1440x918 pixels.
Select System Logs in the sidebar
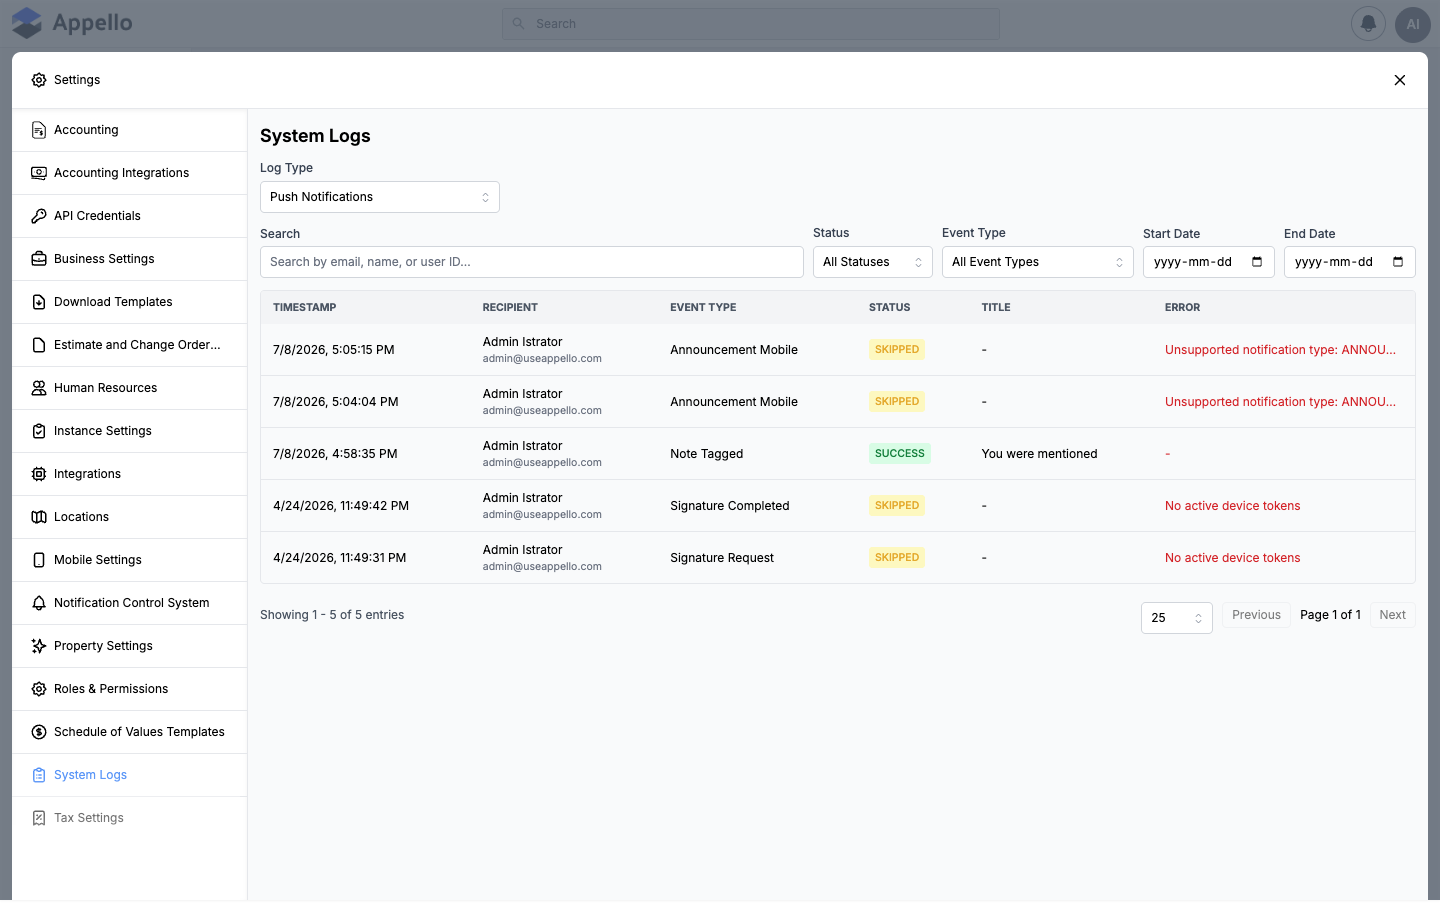pyautogui.click(x=130, y=775)
